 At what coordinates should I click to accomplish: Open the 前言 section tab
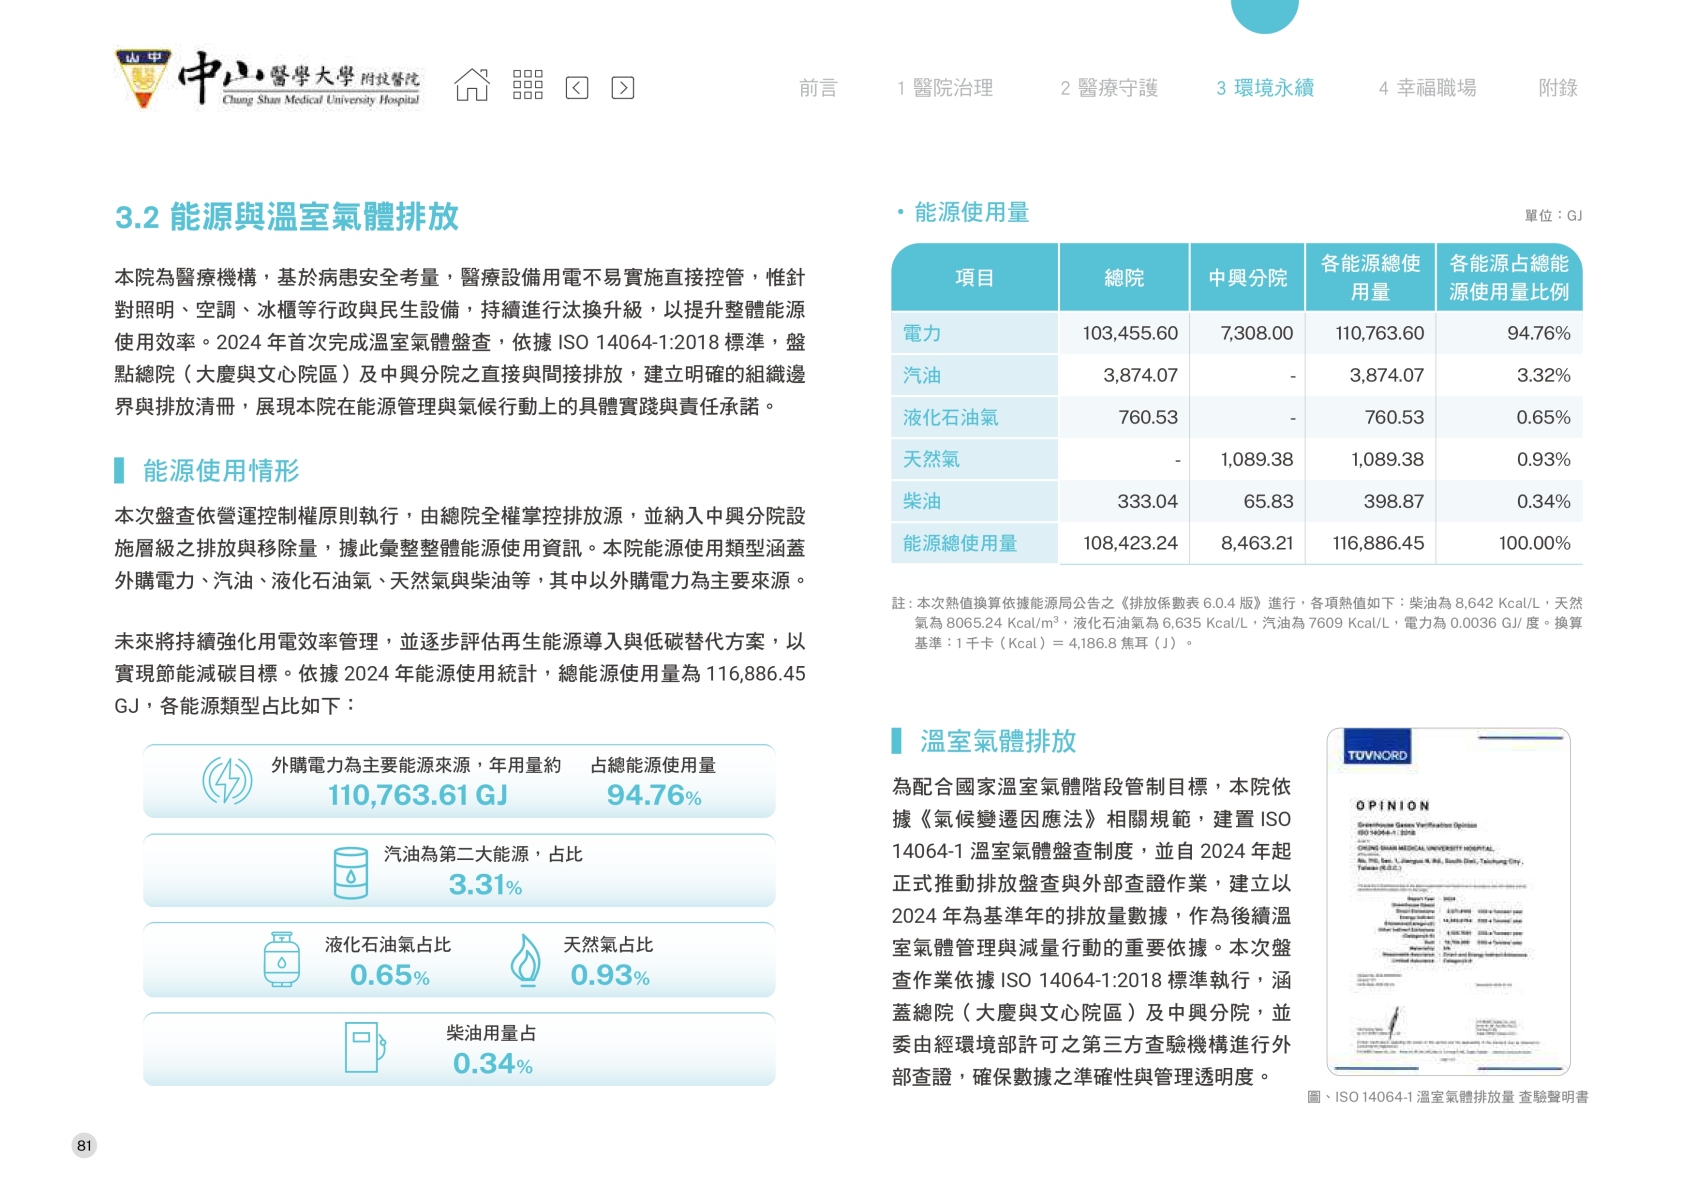tap(817, 88)
